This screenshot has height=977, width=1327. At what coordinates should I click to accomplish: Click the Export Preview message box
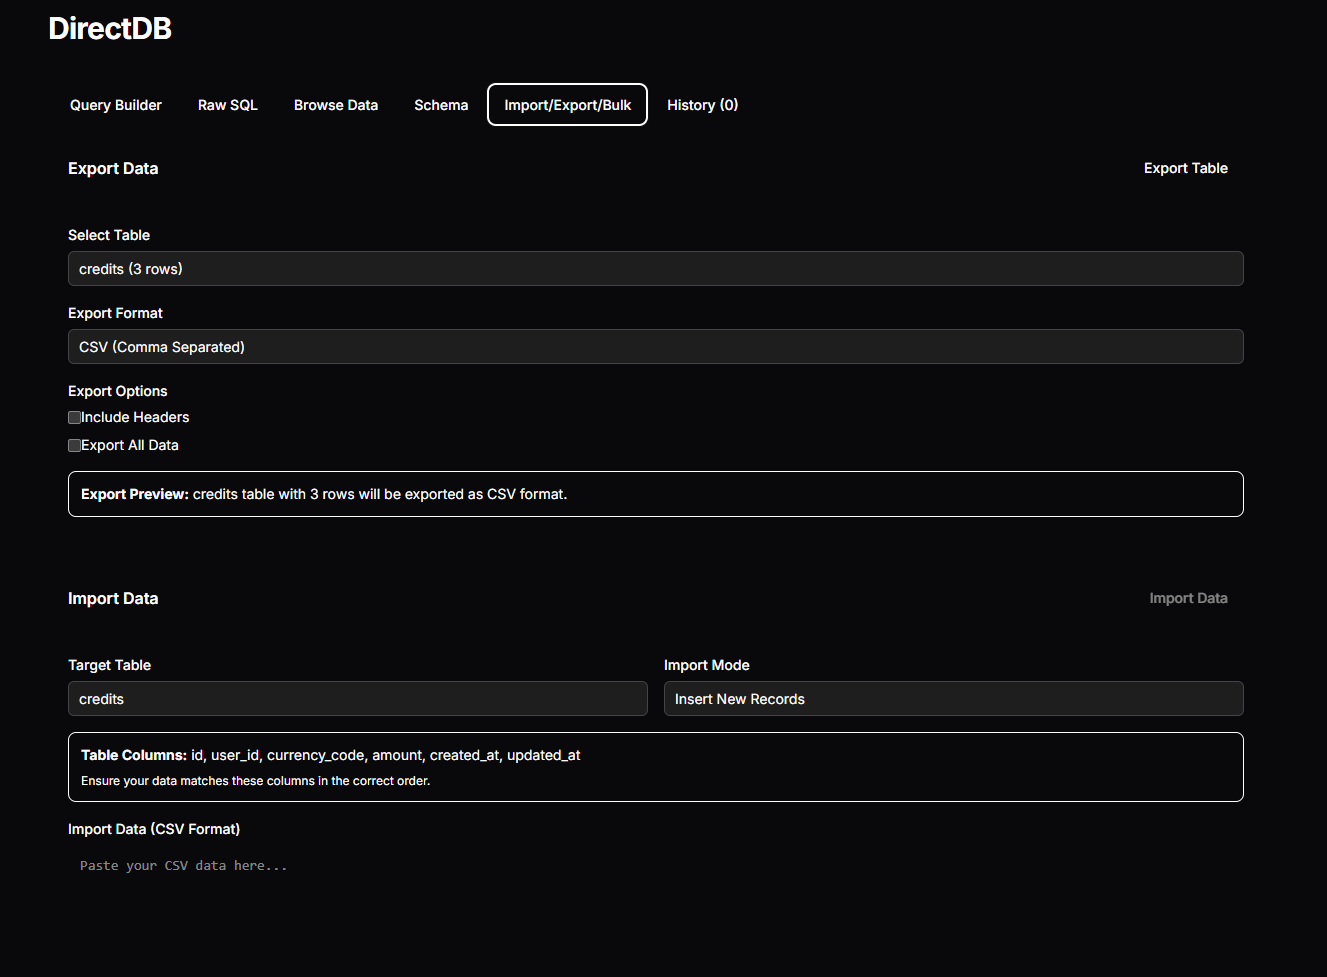coord(655,494)
